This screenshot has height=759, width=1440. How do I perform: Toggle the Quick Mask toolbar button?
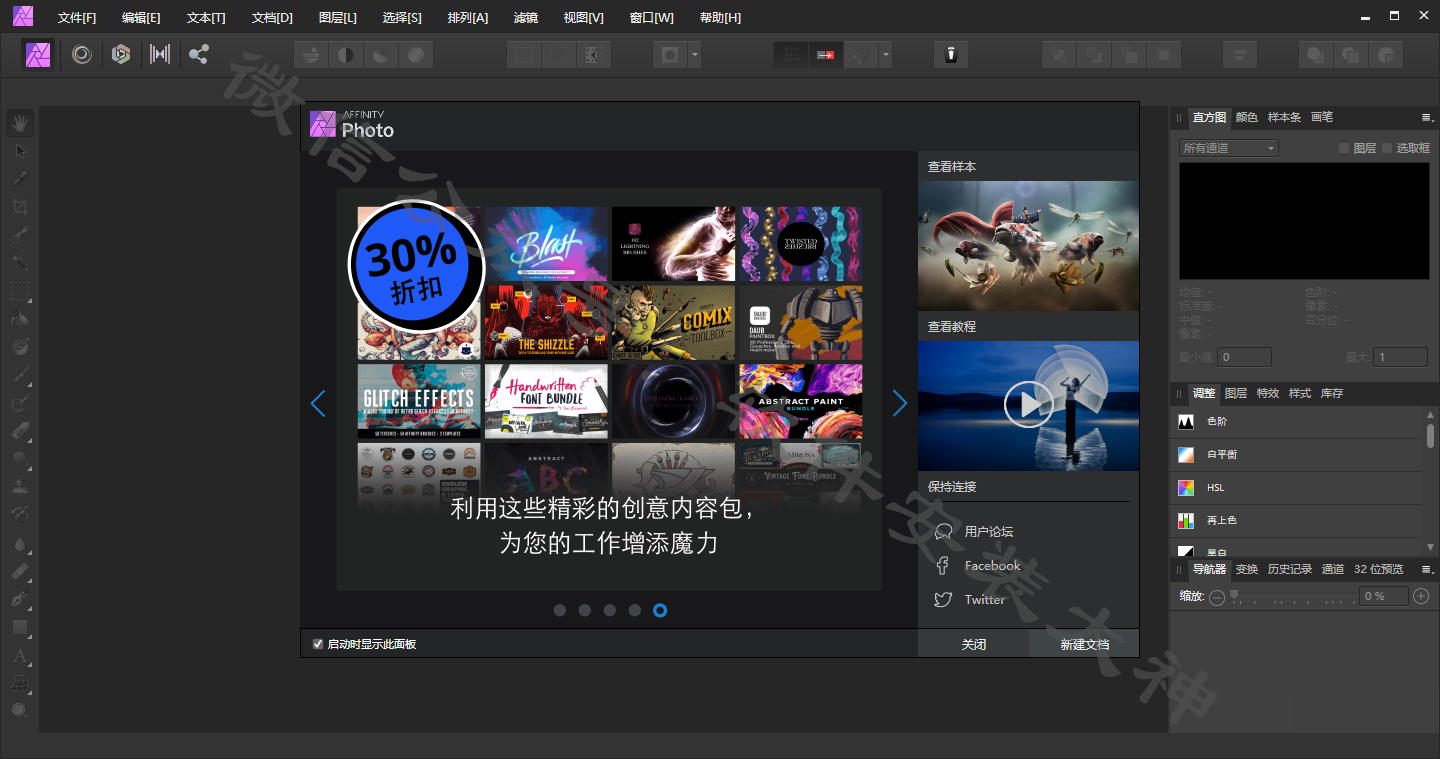(x=670, y=55)
